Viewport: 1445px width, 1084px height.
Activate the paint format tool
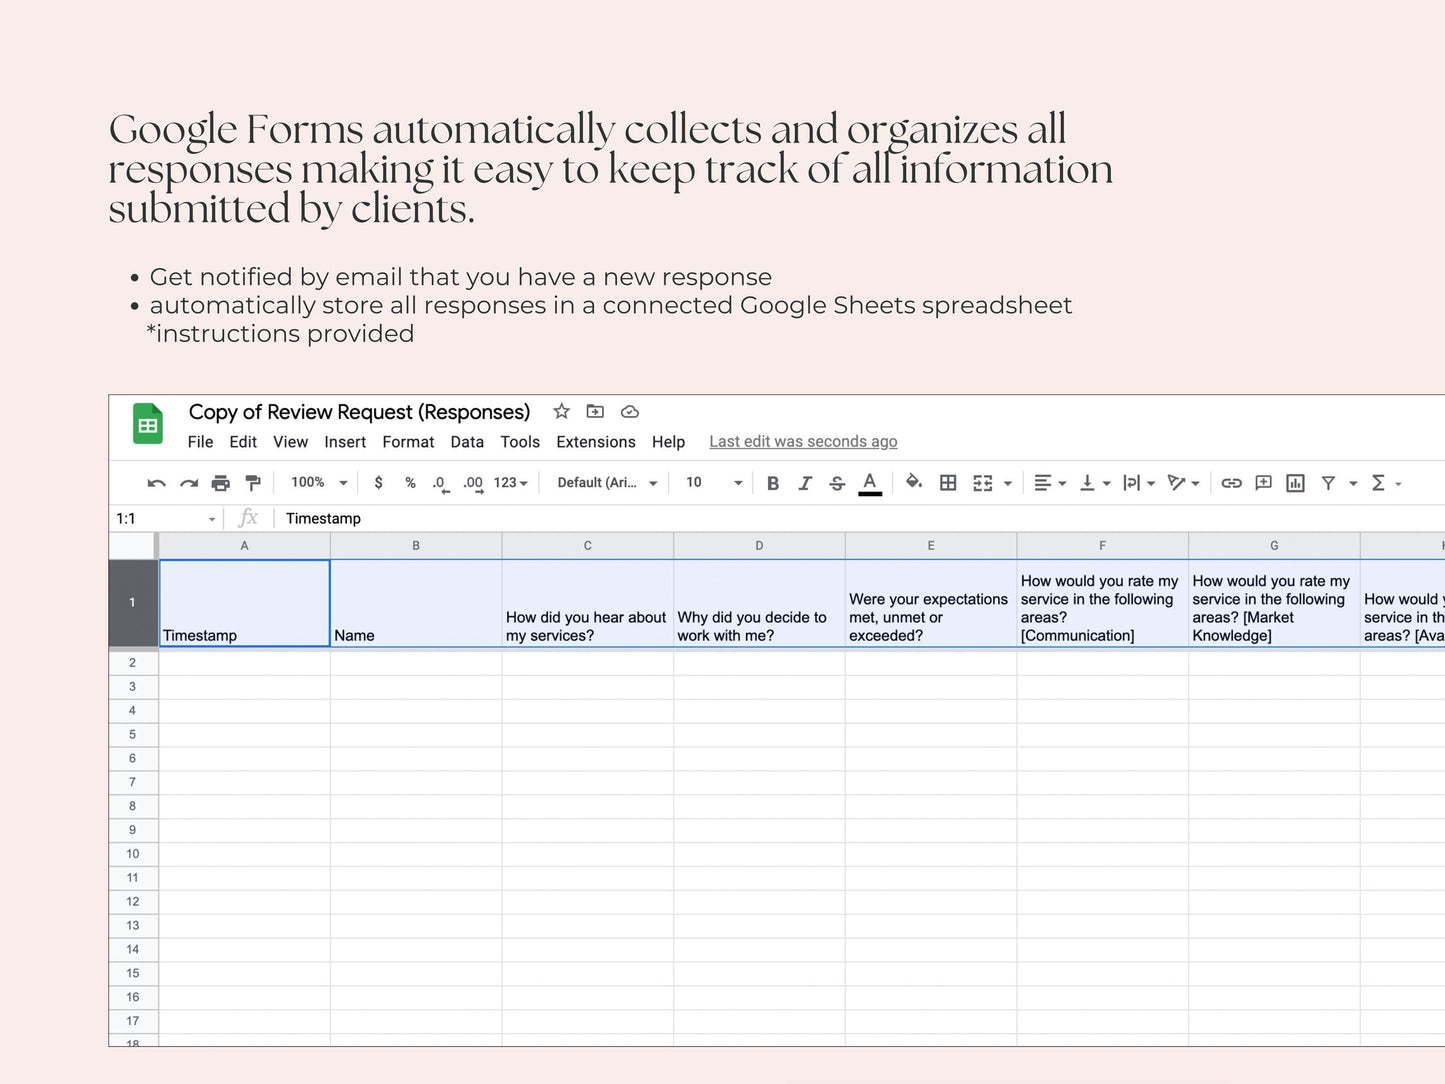[253, 483]
